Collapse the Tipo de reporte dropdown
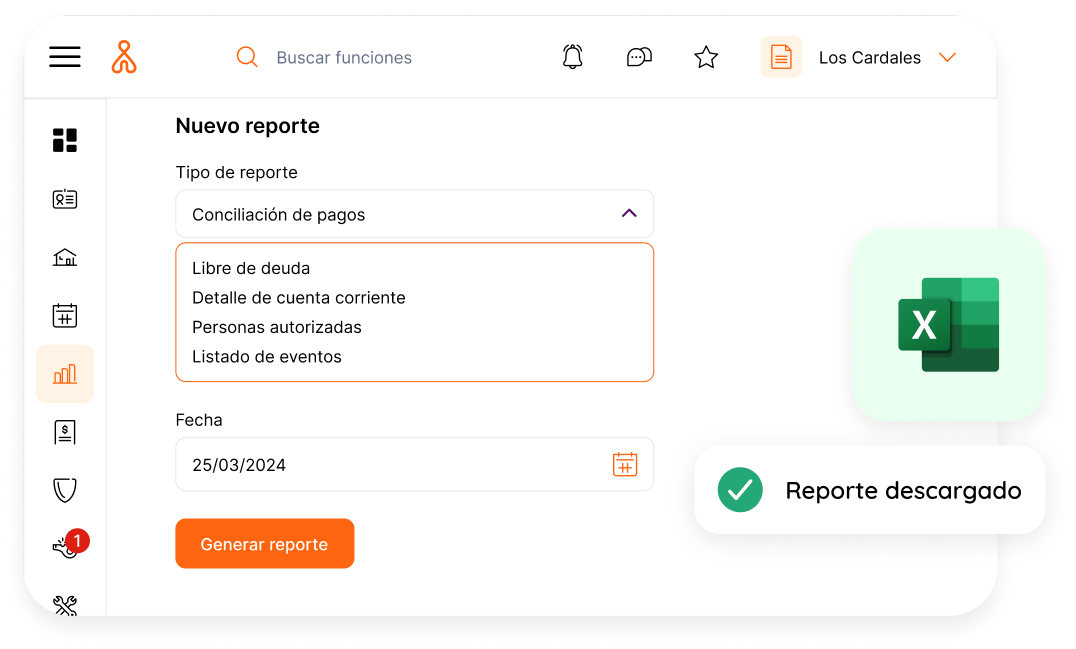This screenshot has width=1076, height=649. (x=629, y=213)
